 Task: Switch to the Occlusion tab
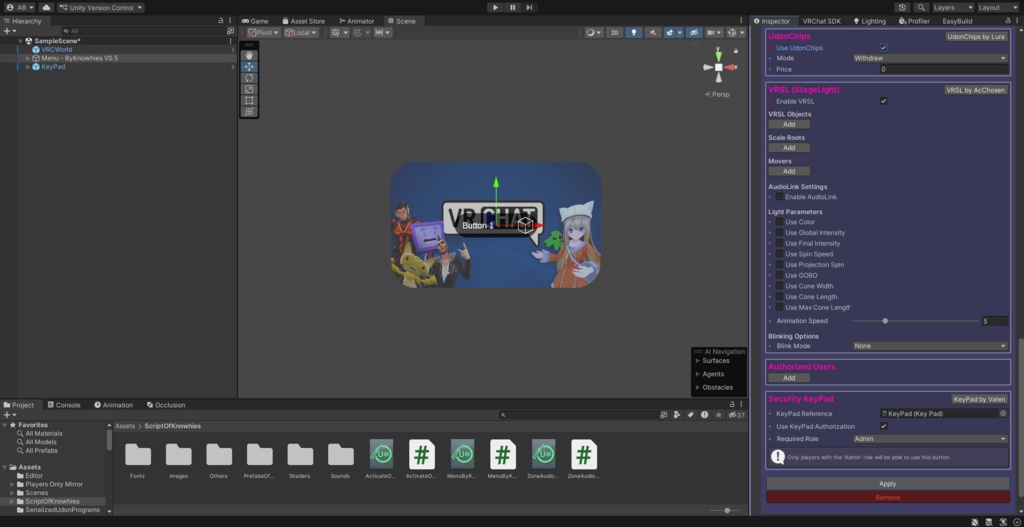coord(165,405)
